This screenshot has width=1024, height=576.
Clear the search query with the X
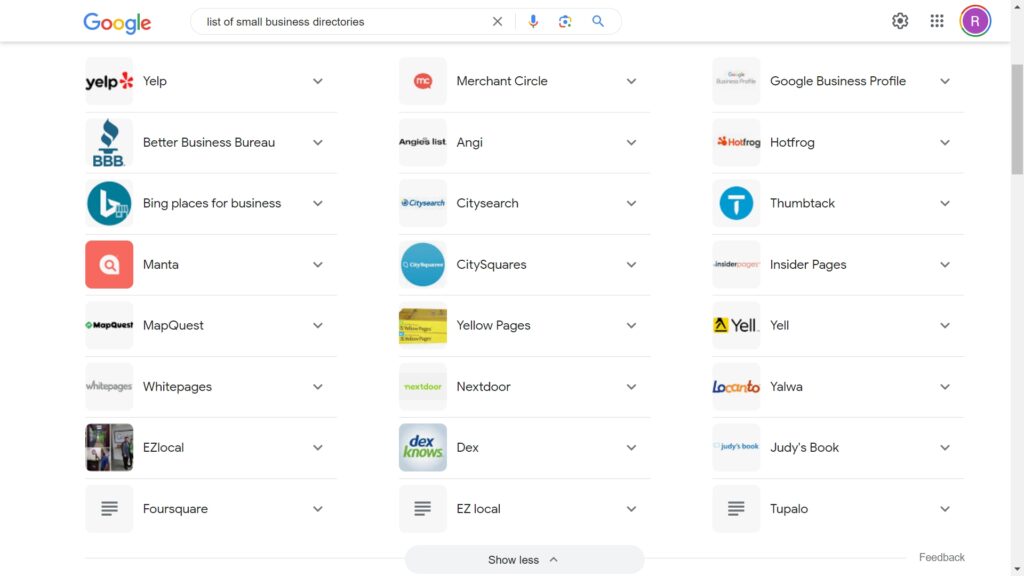(497, 20)
